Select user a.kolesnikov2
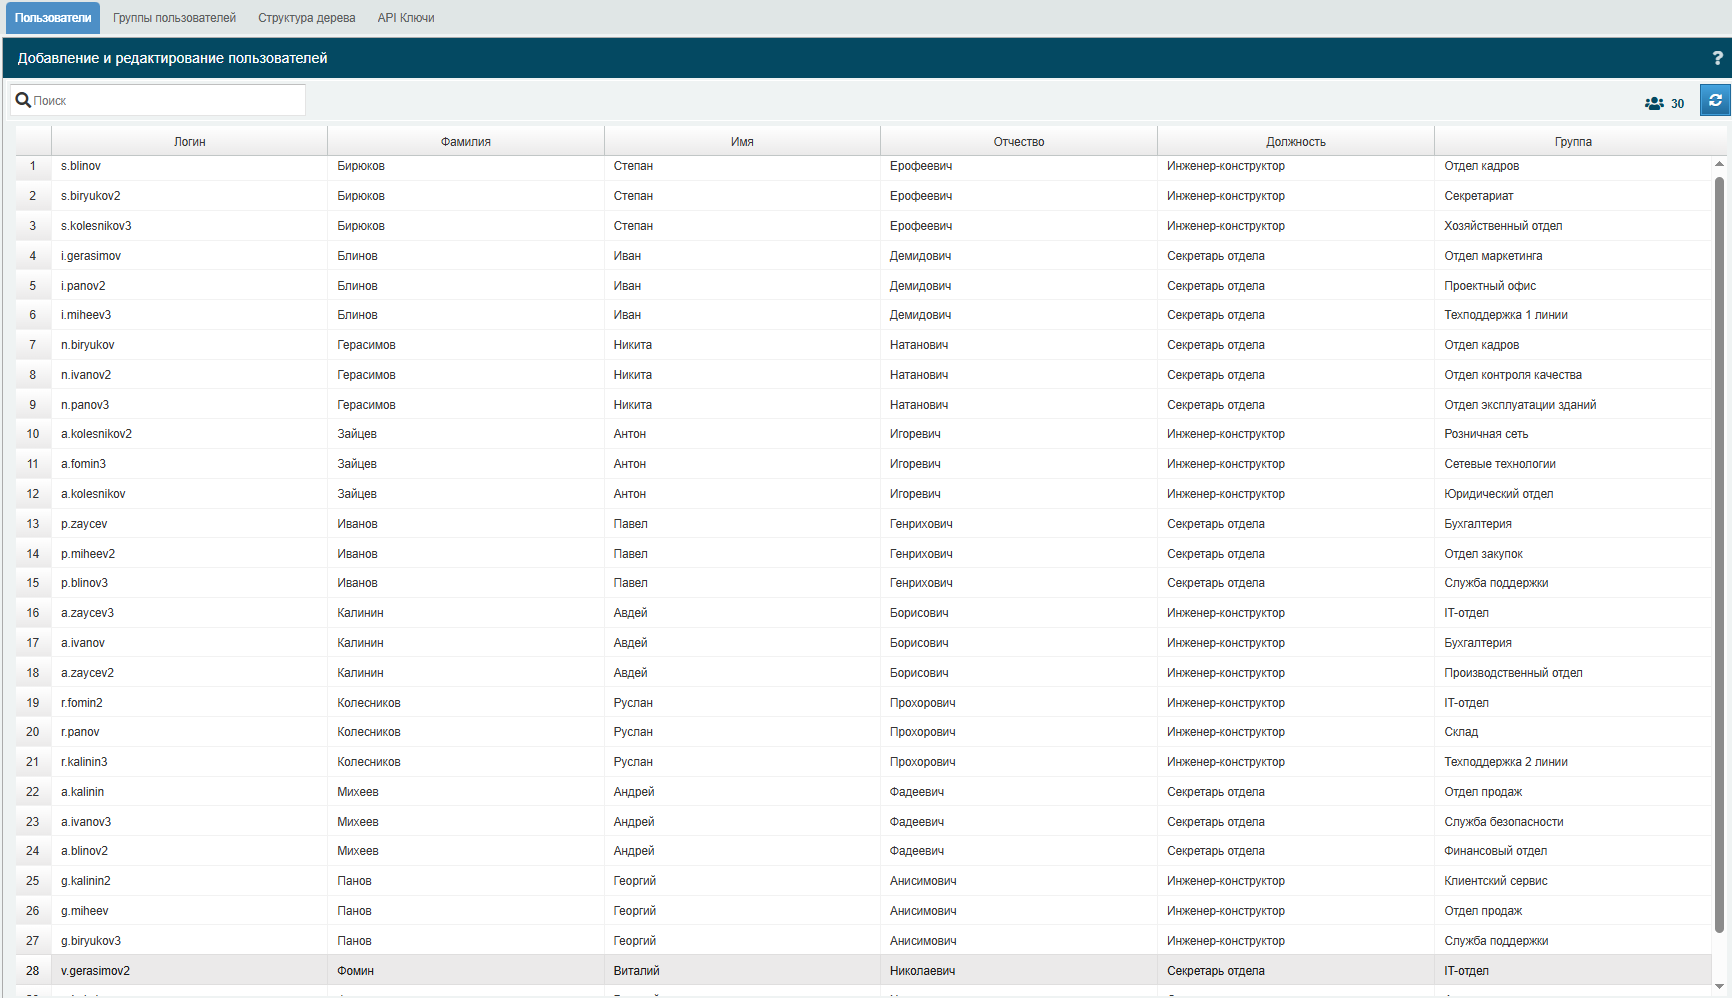This screenshot has width=1732, height=998. 96,434
